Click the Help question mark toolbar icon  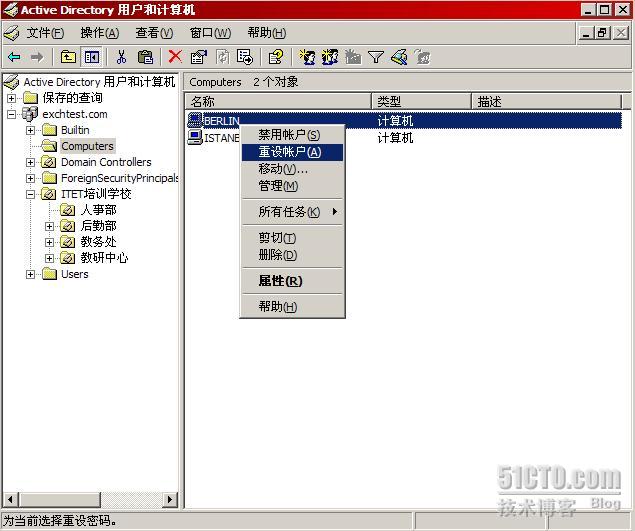[x=276, y=57]
